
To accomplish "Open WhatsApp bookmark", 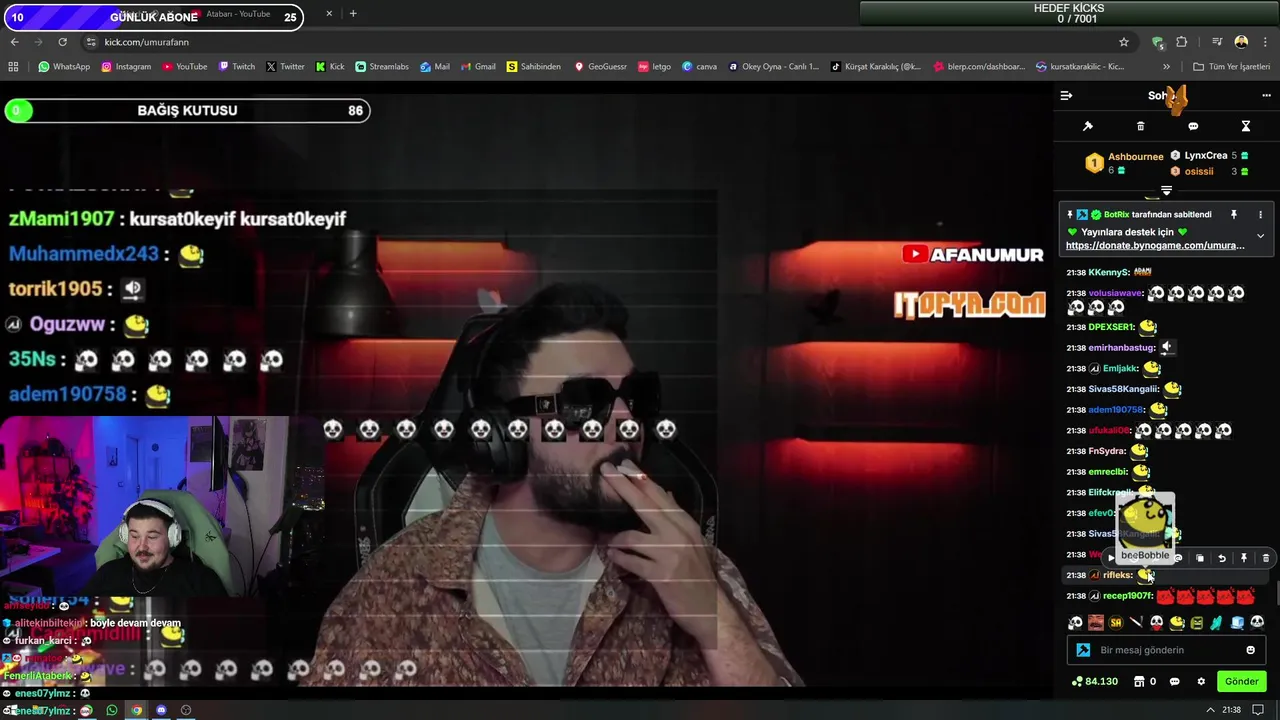I will pos(64,67).
